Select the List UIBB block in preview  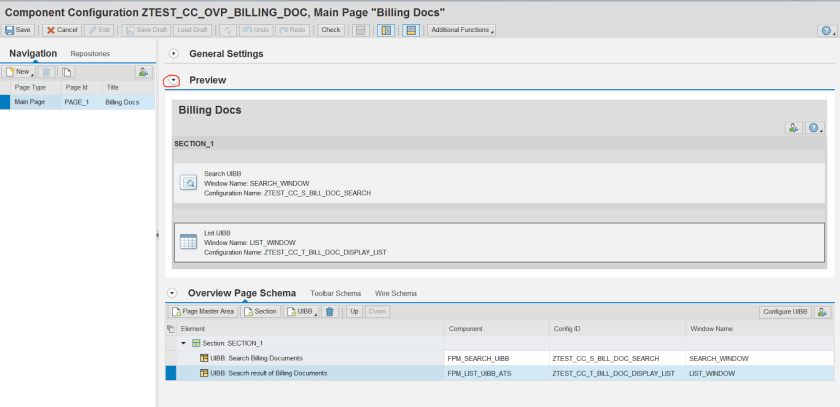click(x=499, y=242)
